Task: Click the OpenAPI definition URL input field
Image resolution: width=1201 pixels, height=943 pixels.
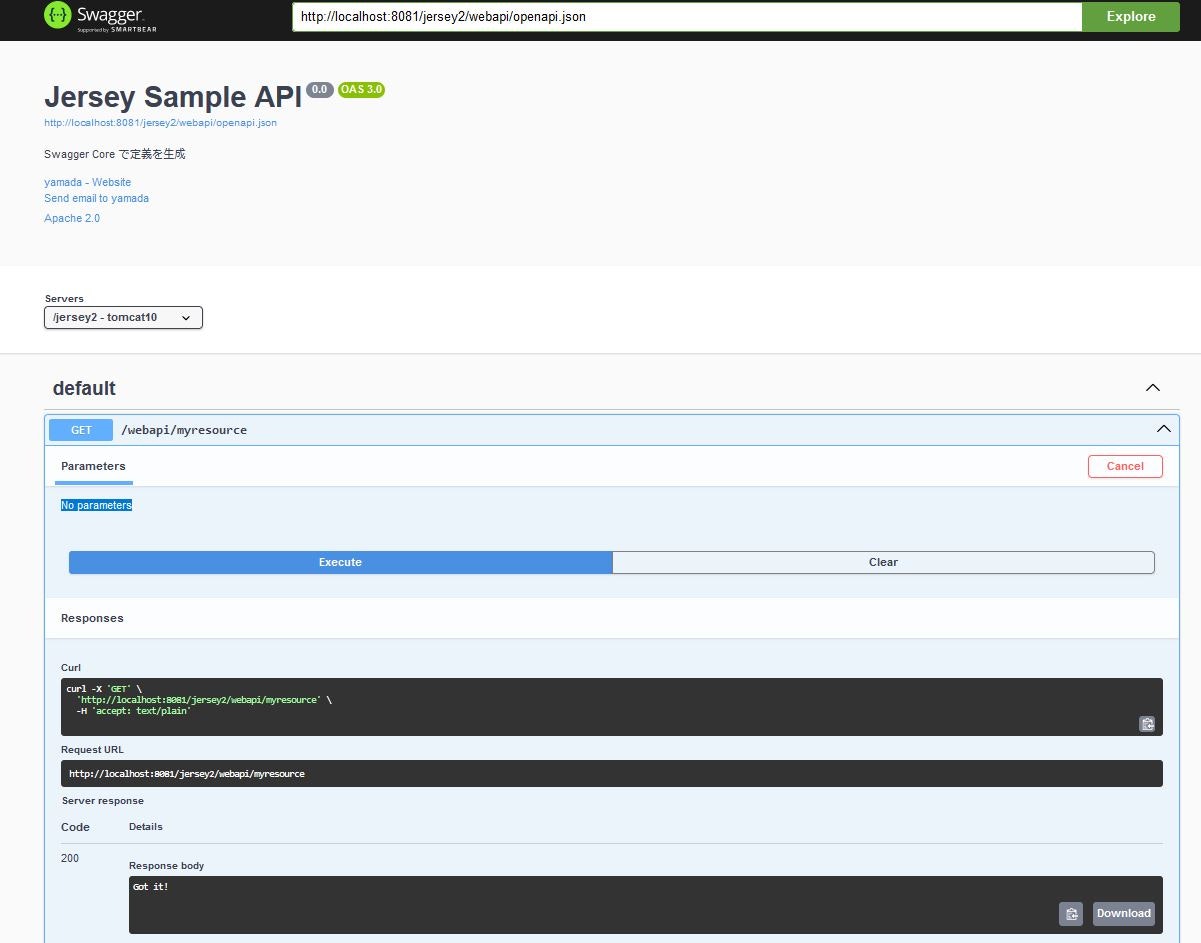Action: click(x=687, y=17)
